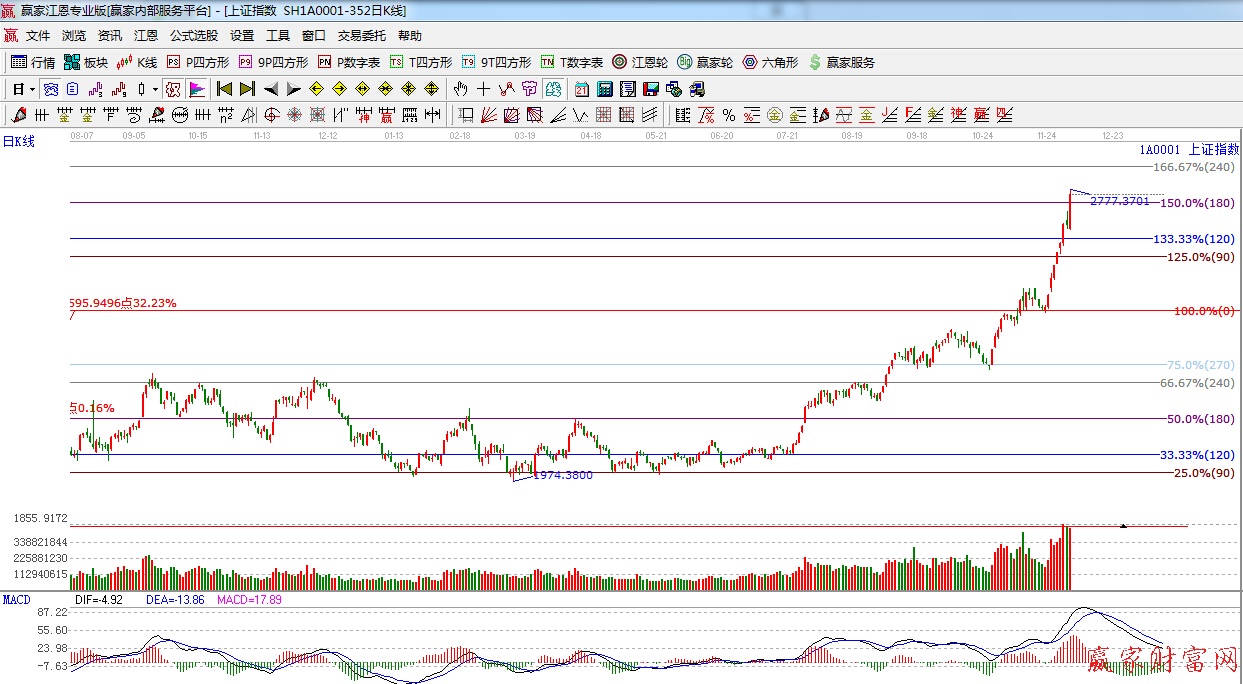Open the 江恩轮 Gann wheel tool
The image size is (1243, 684).
click(x=640, y=62)
